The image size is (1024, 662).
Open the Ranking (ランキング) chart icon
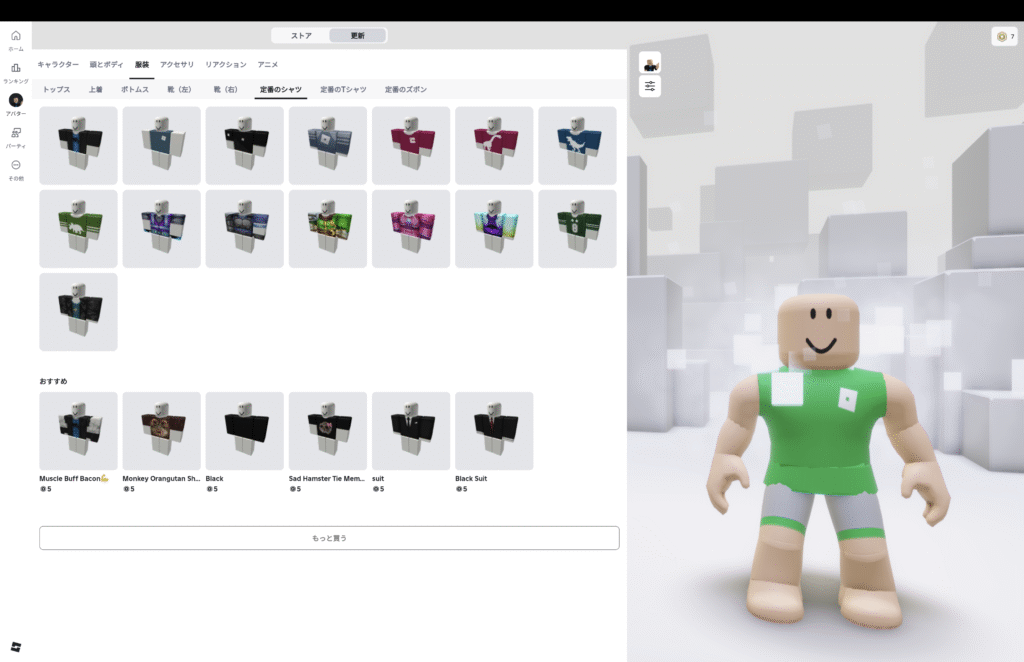click(16, 69)
